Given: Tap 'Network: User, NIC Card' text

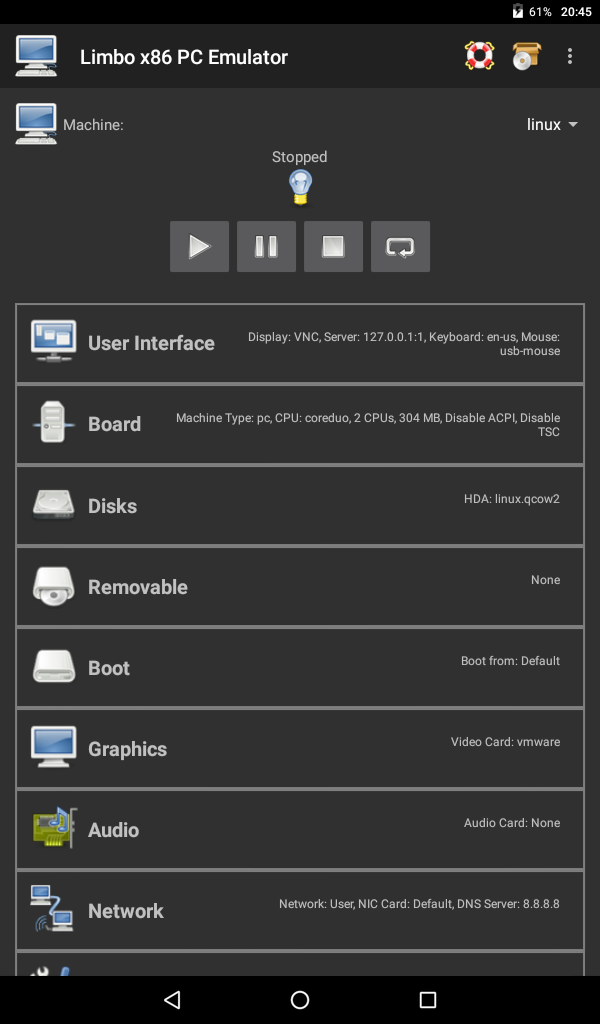Looking at the screenshot, I should point(419,903).
